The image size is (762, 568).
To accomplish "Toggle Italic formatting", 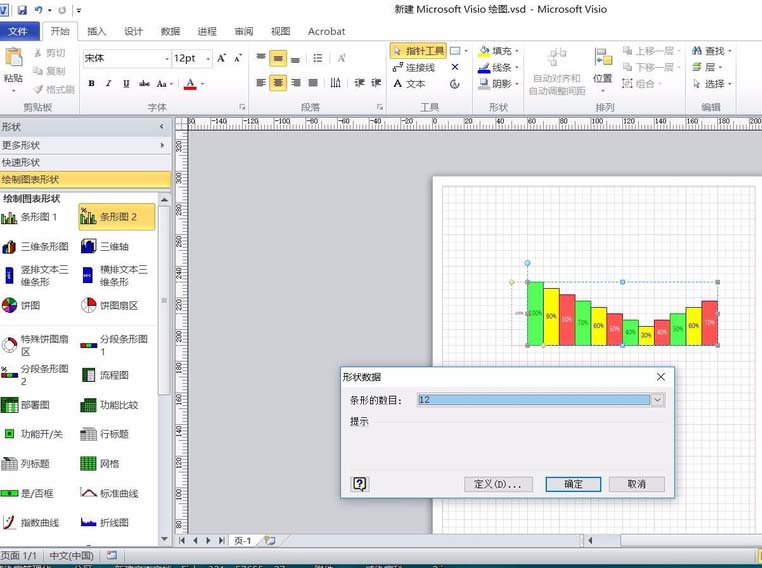I will [108, 84].
